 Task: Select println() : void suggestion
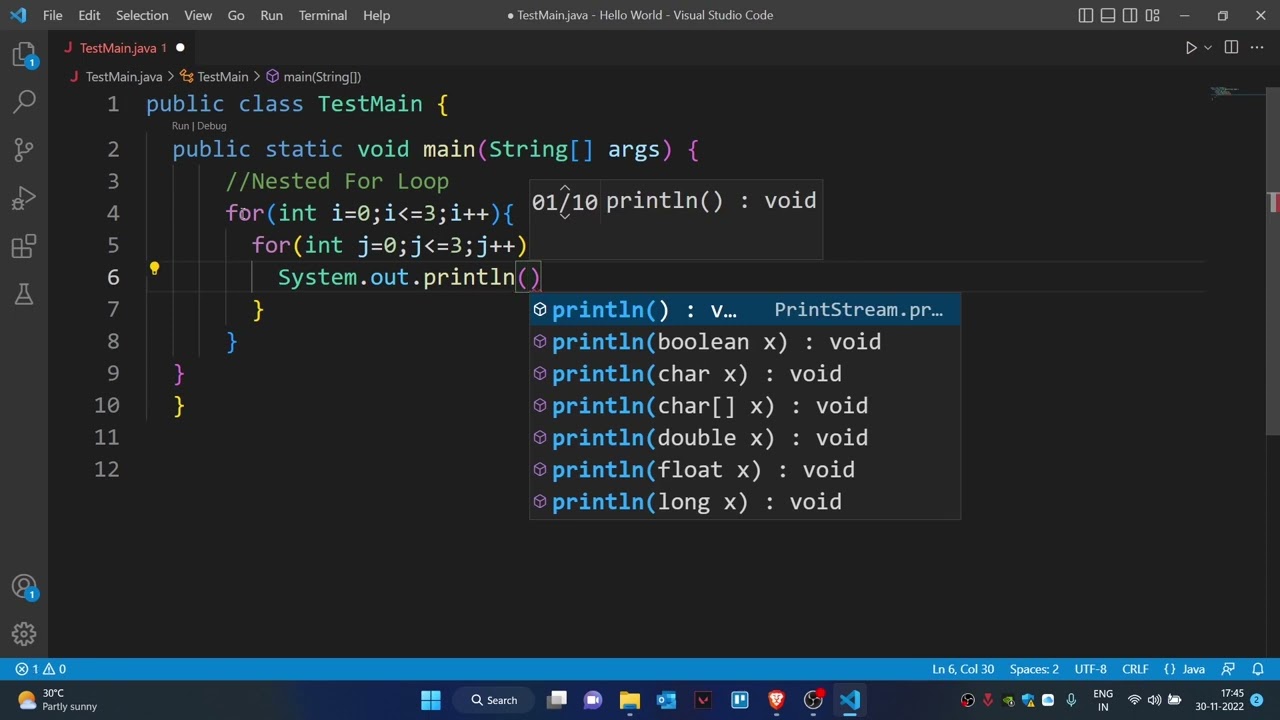pos(745,310)
